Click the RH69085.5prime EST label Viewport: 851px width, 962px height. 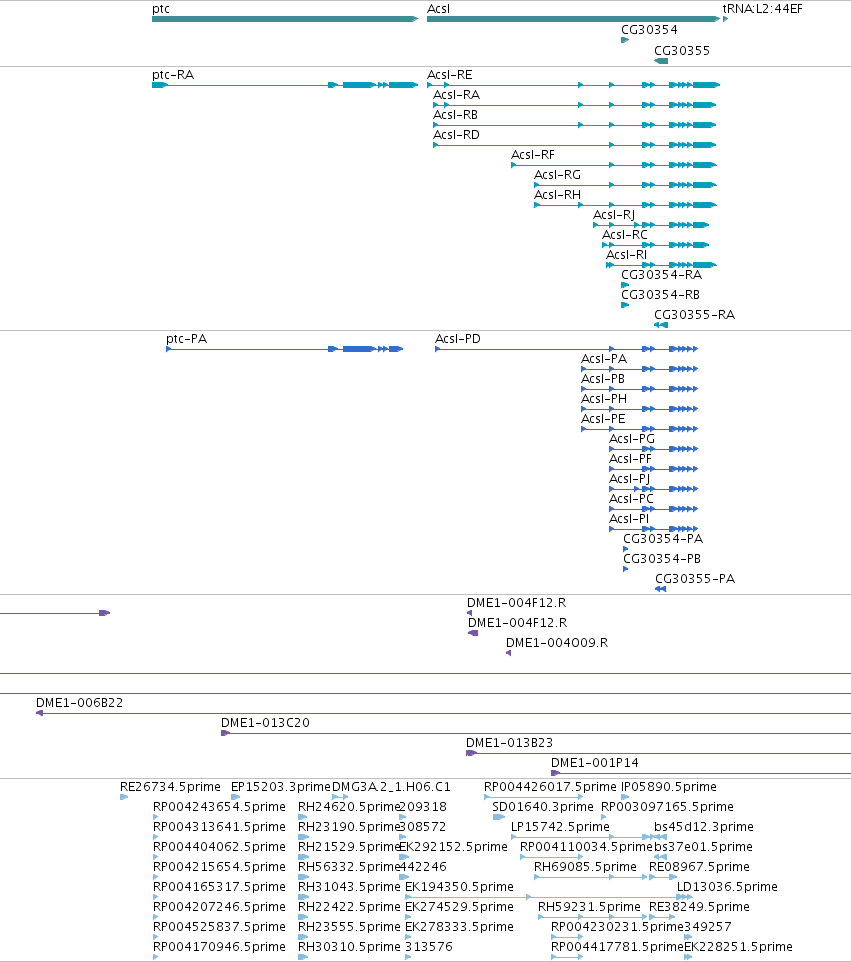(x=585, y=866)
